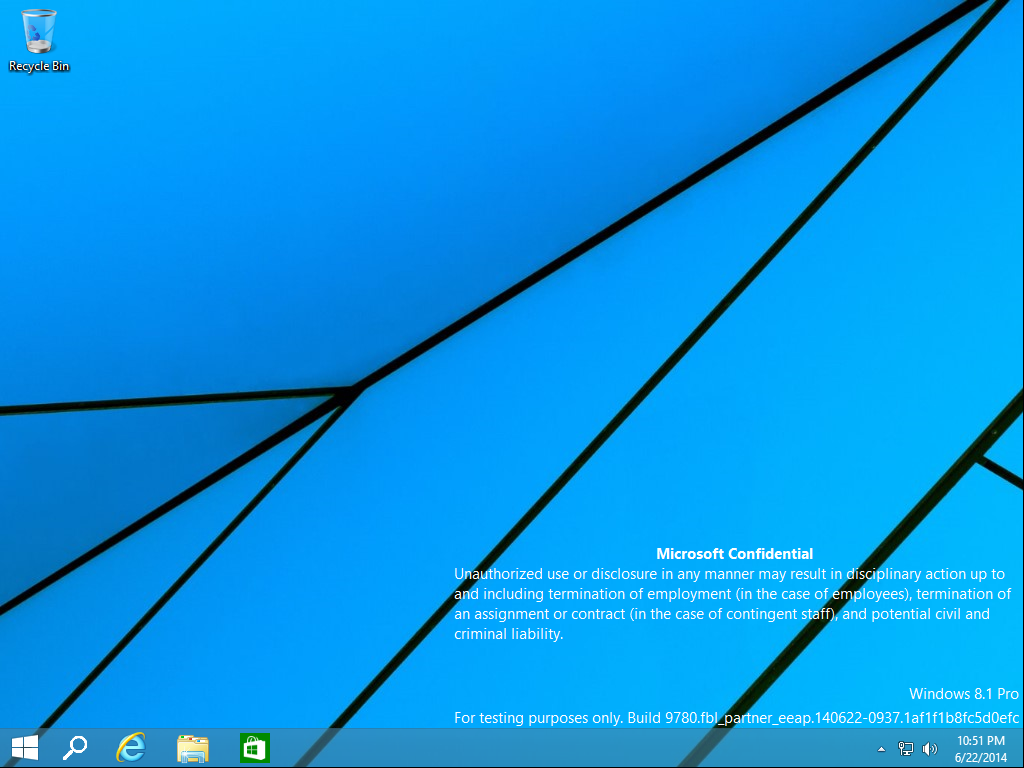Screen dimensions: 1024x768
Task: Click the Windows 8.1 Pro watermark
Action: [x=963, y=693]
